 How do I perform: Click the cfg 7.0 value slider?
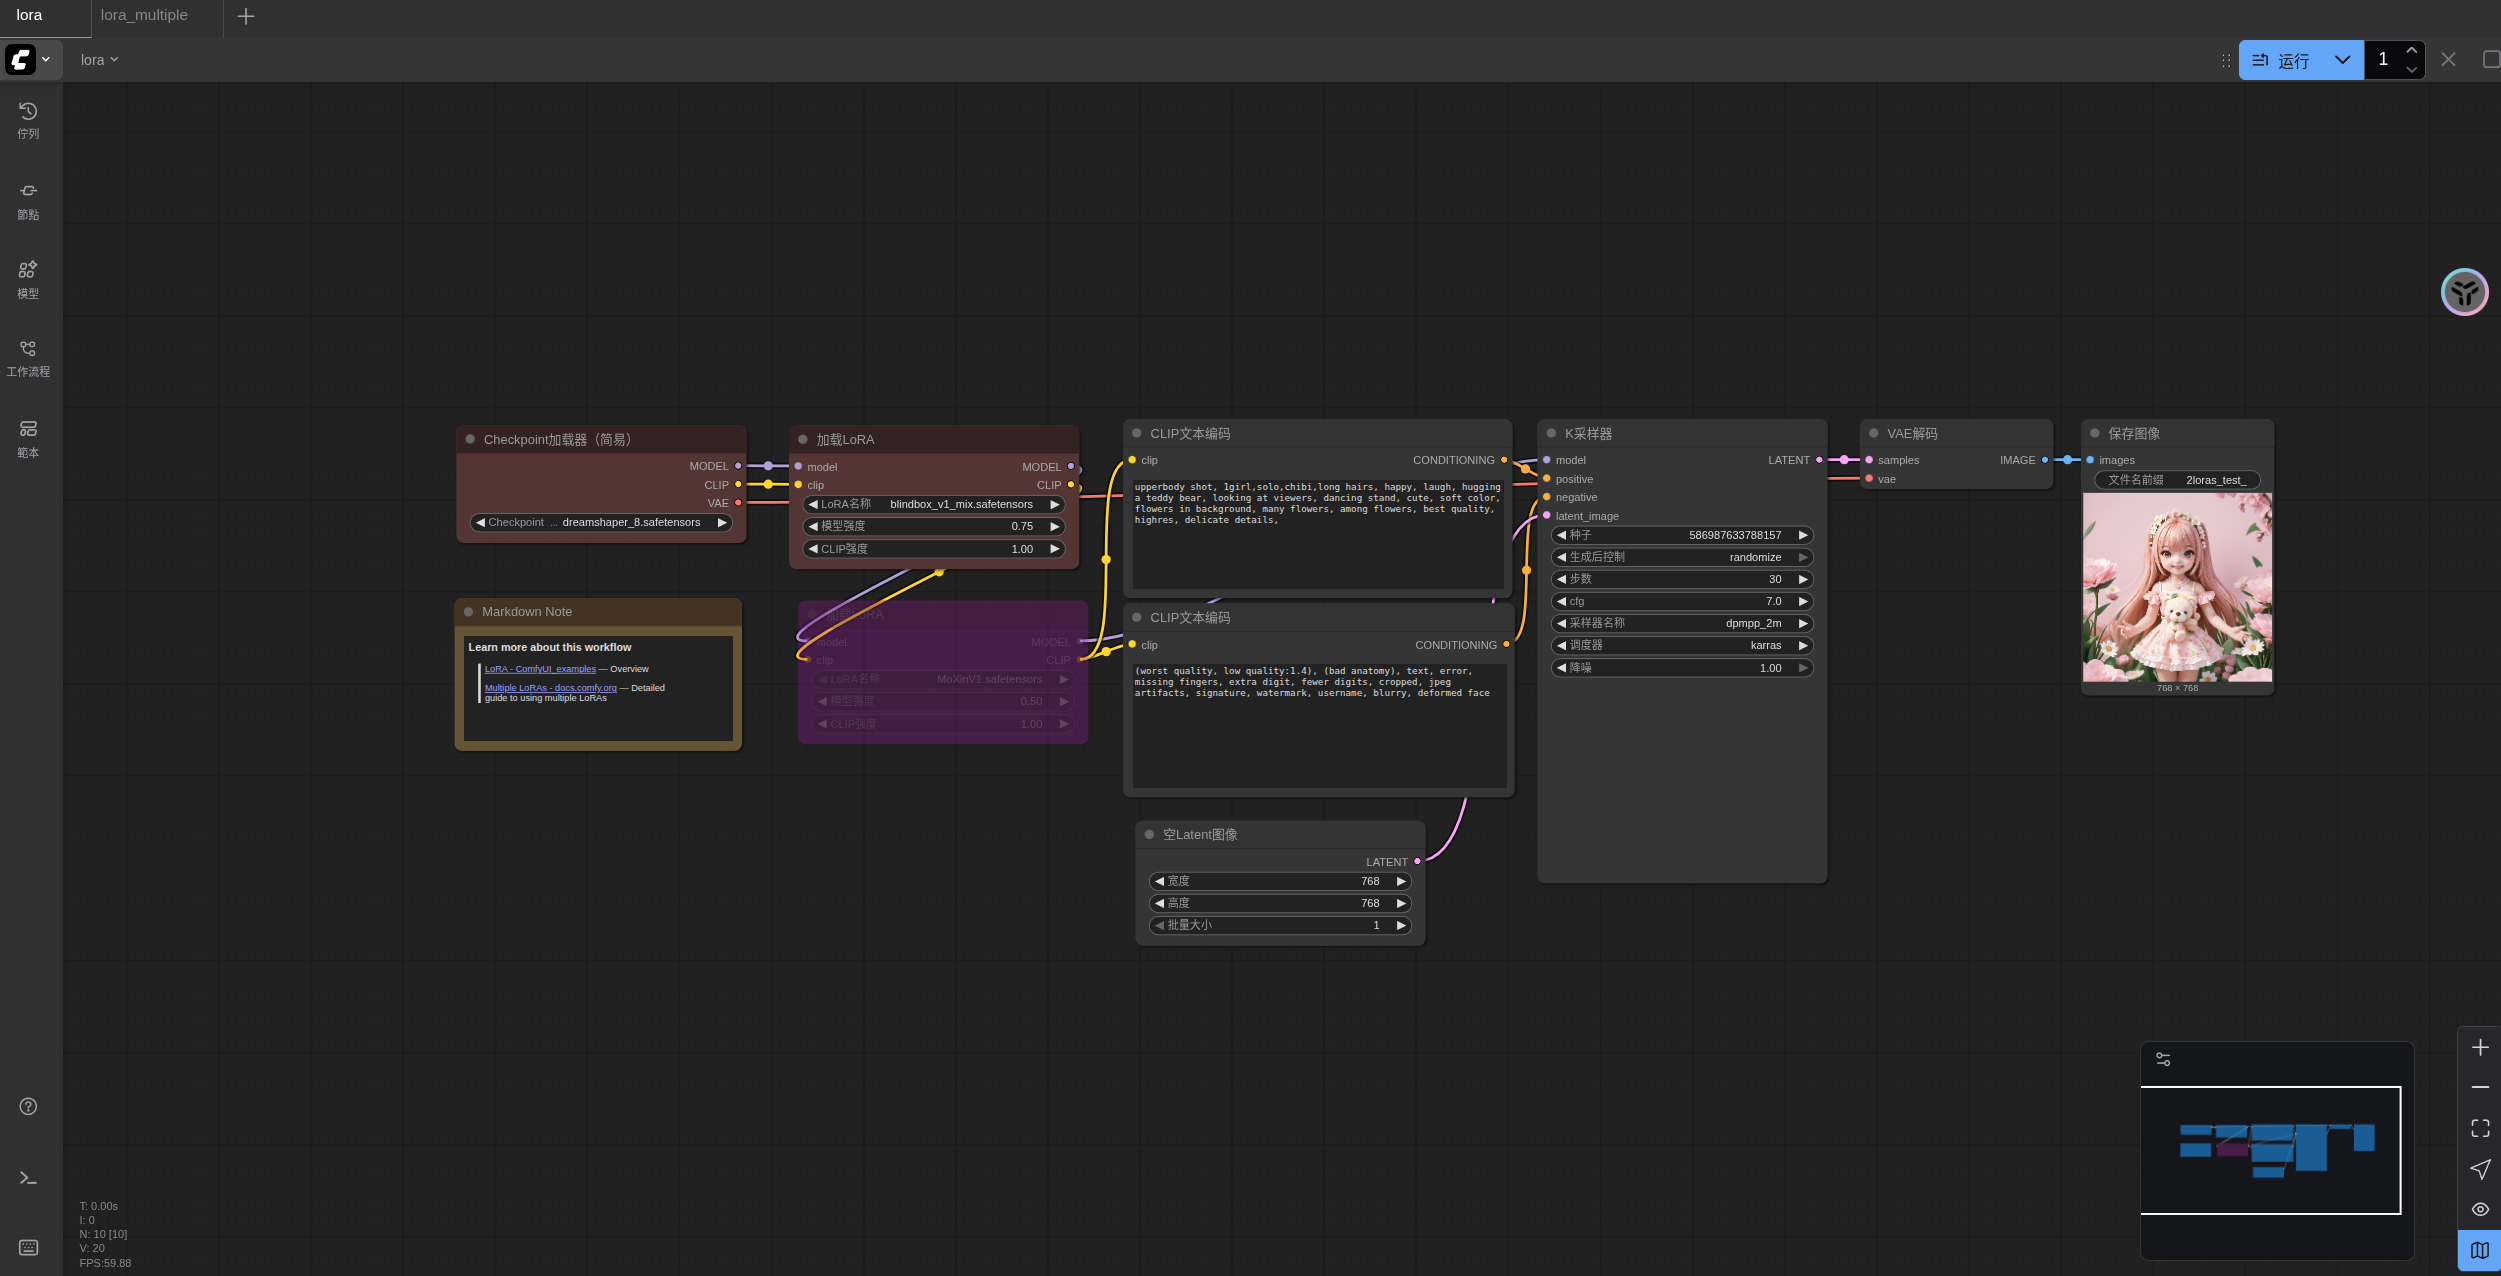pyautogui.click(x=1682, y=601)
